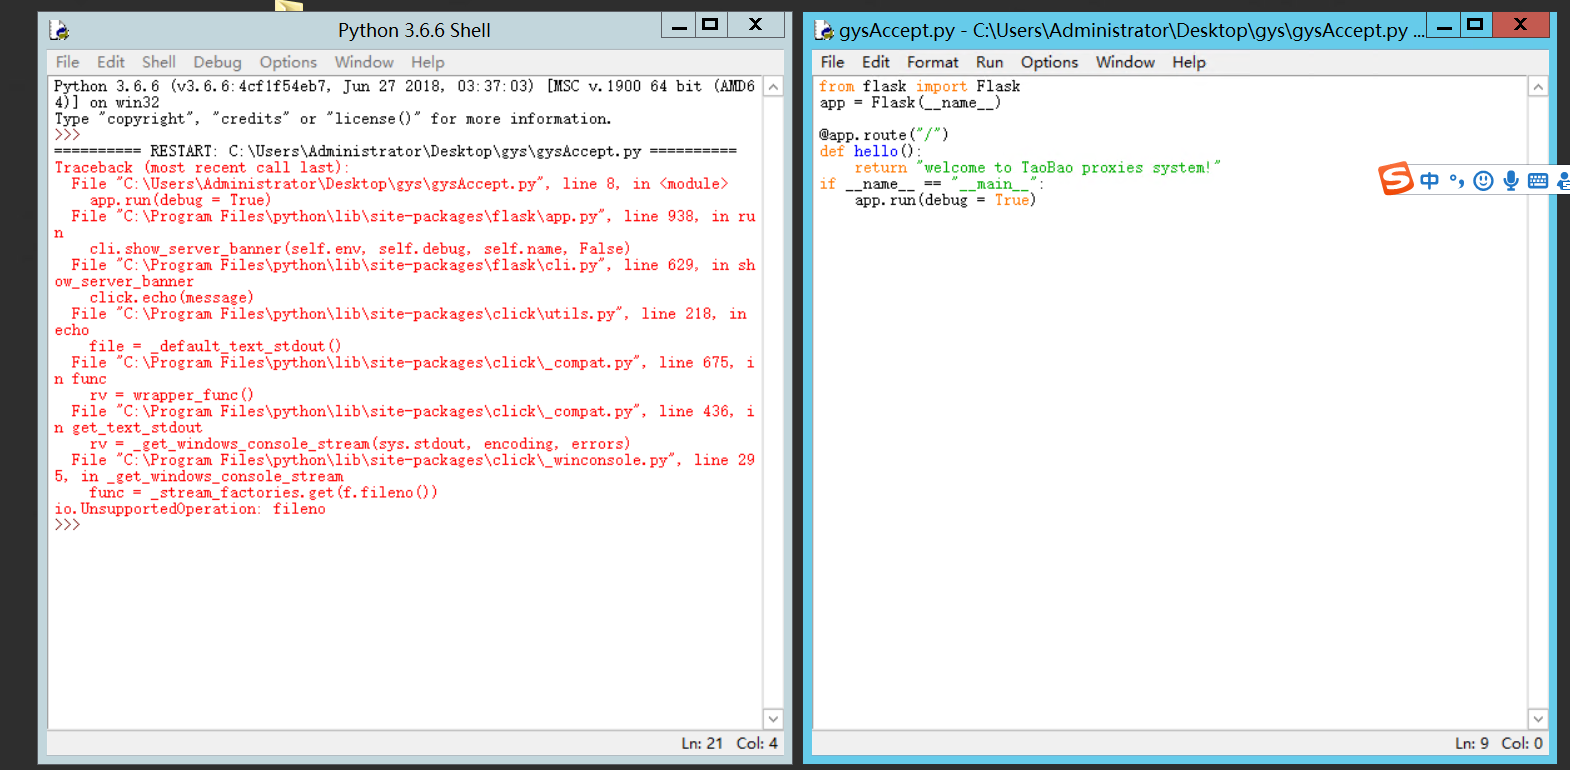Viewport: 1570px width, 770px height.
Task: Click gysAccept.py editor title bar text
Action: [1131, 30]
